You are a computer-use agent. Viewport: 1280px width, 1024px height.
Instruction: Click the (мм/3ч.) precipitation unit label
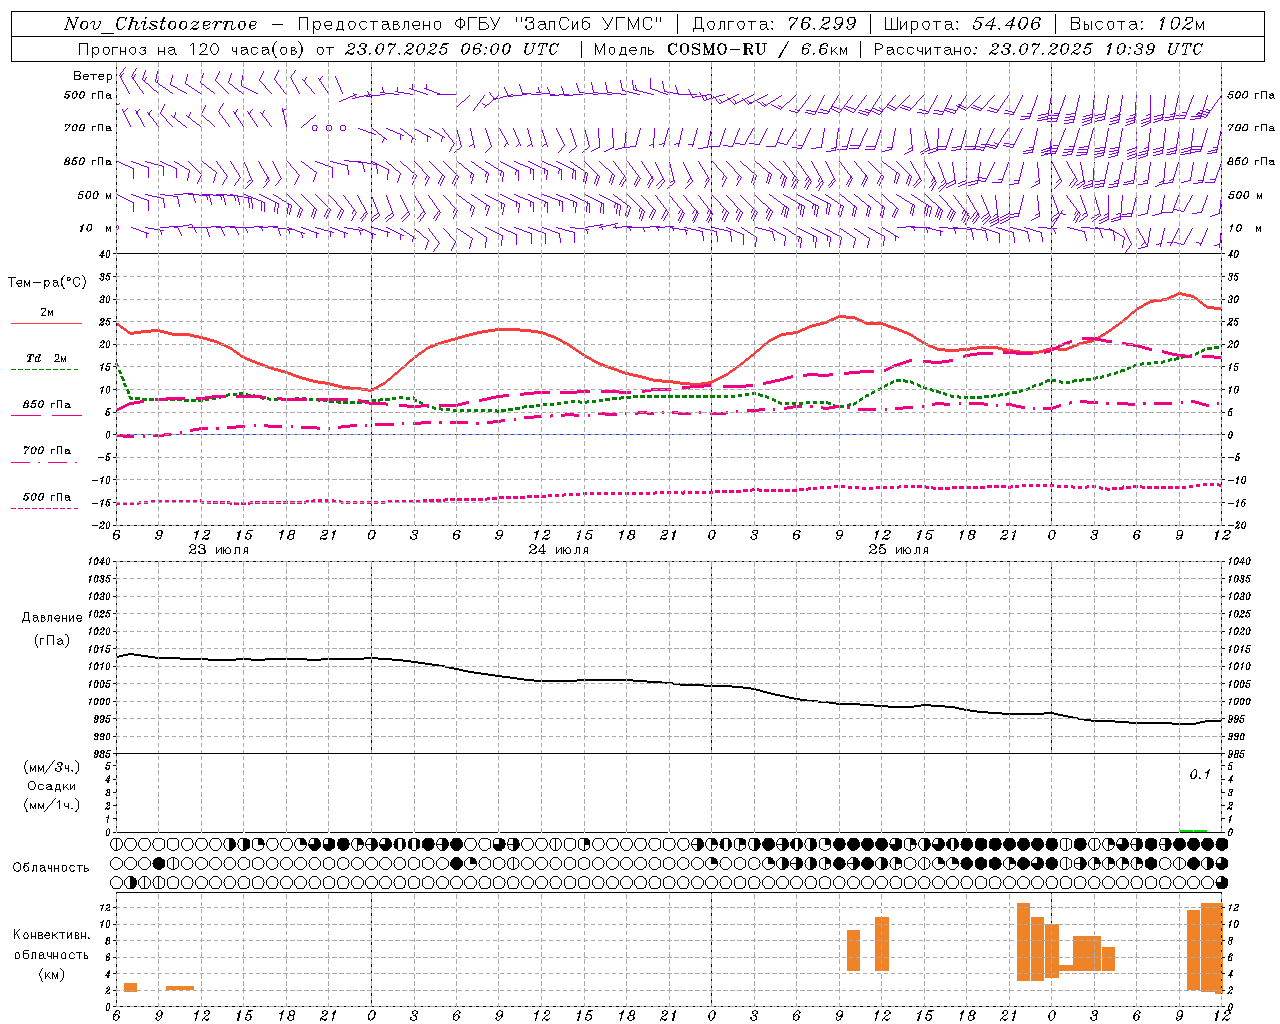click(x=52, y=767)
